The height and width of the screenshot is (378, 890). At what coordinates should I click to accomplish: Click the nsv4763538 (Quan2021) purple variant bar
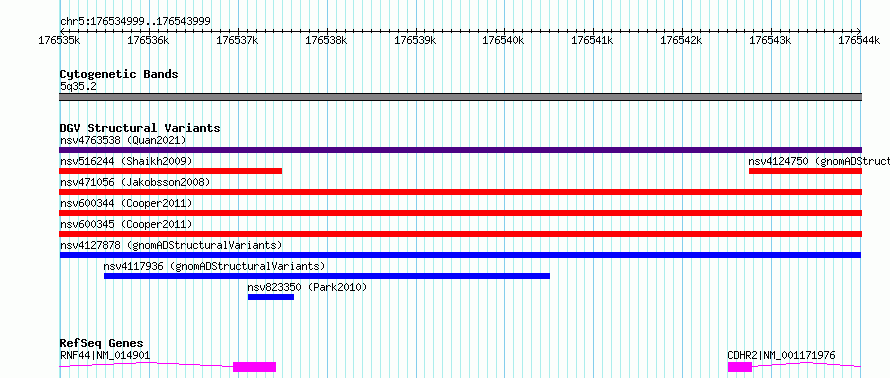point(460,150)
